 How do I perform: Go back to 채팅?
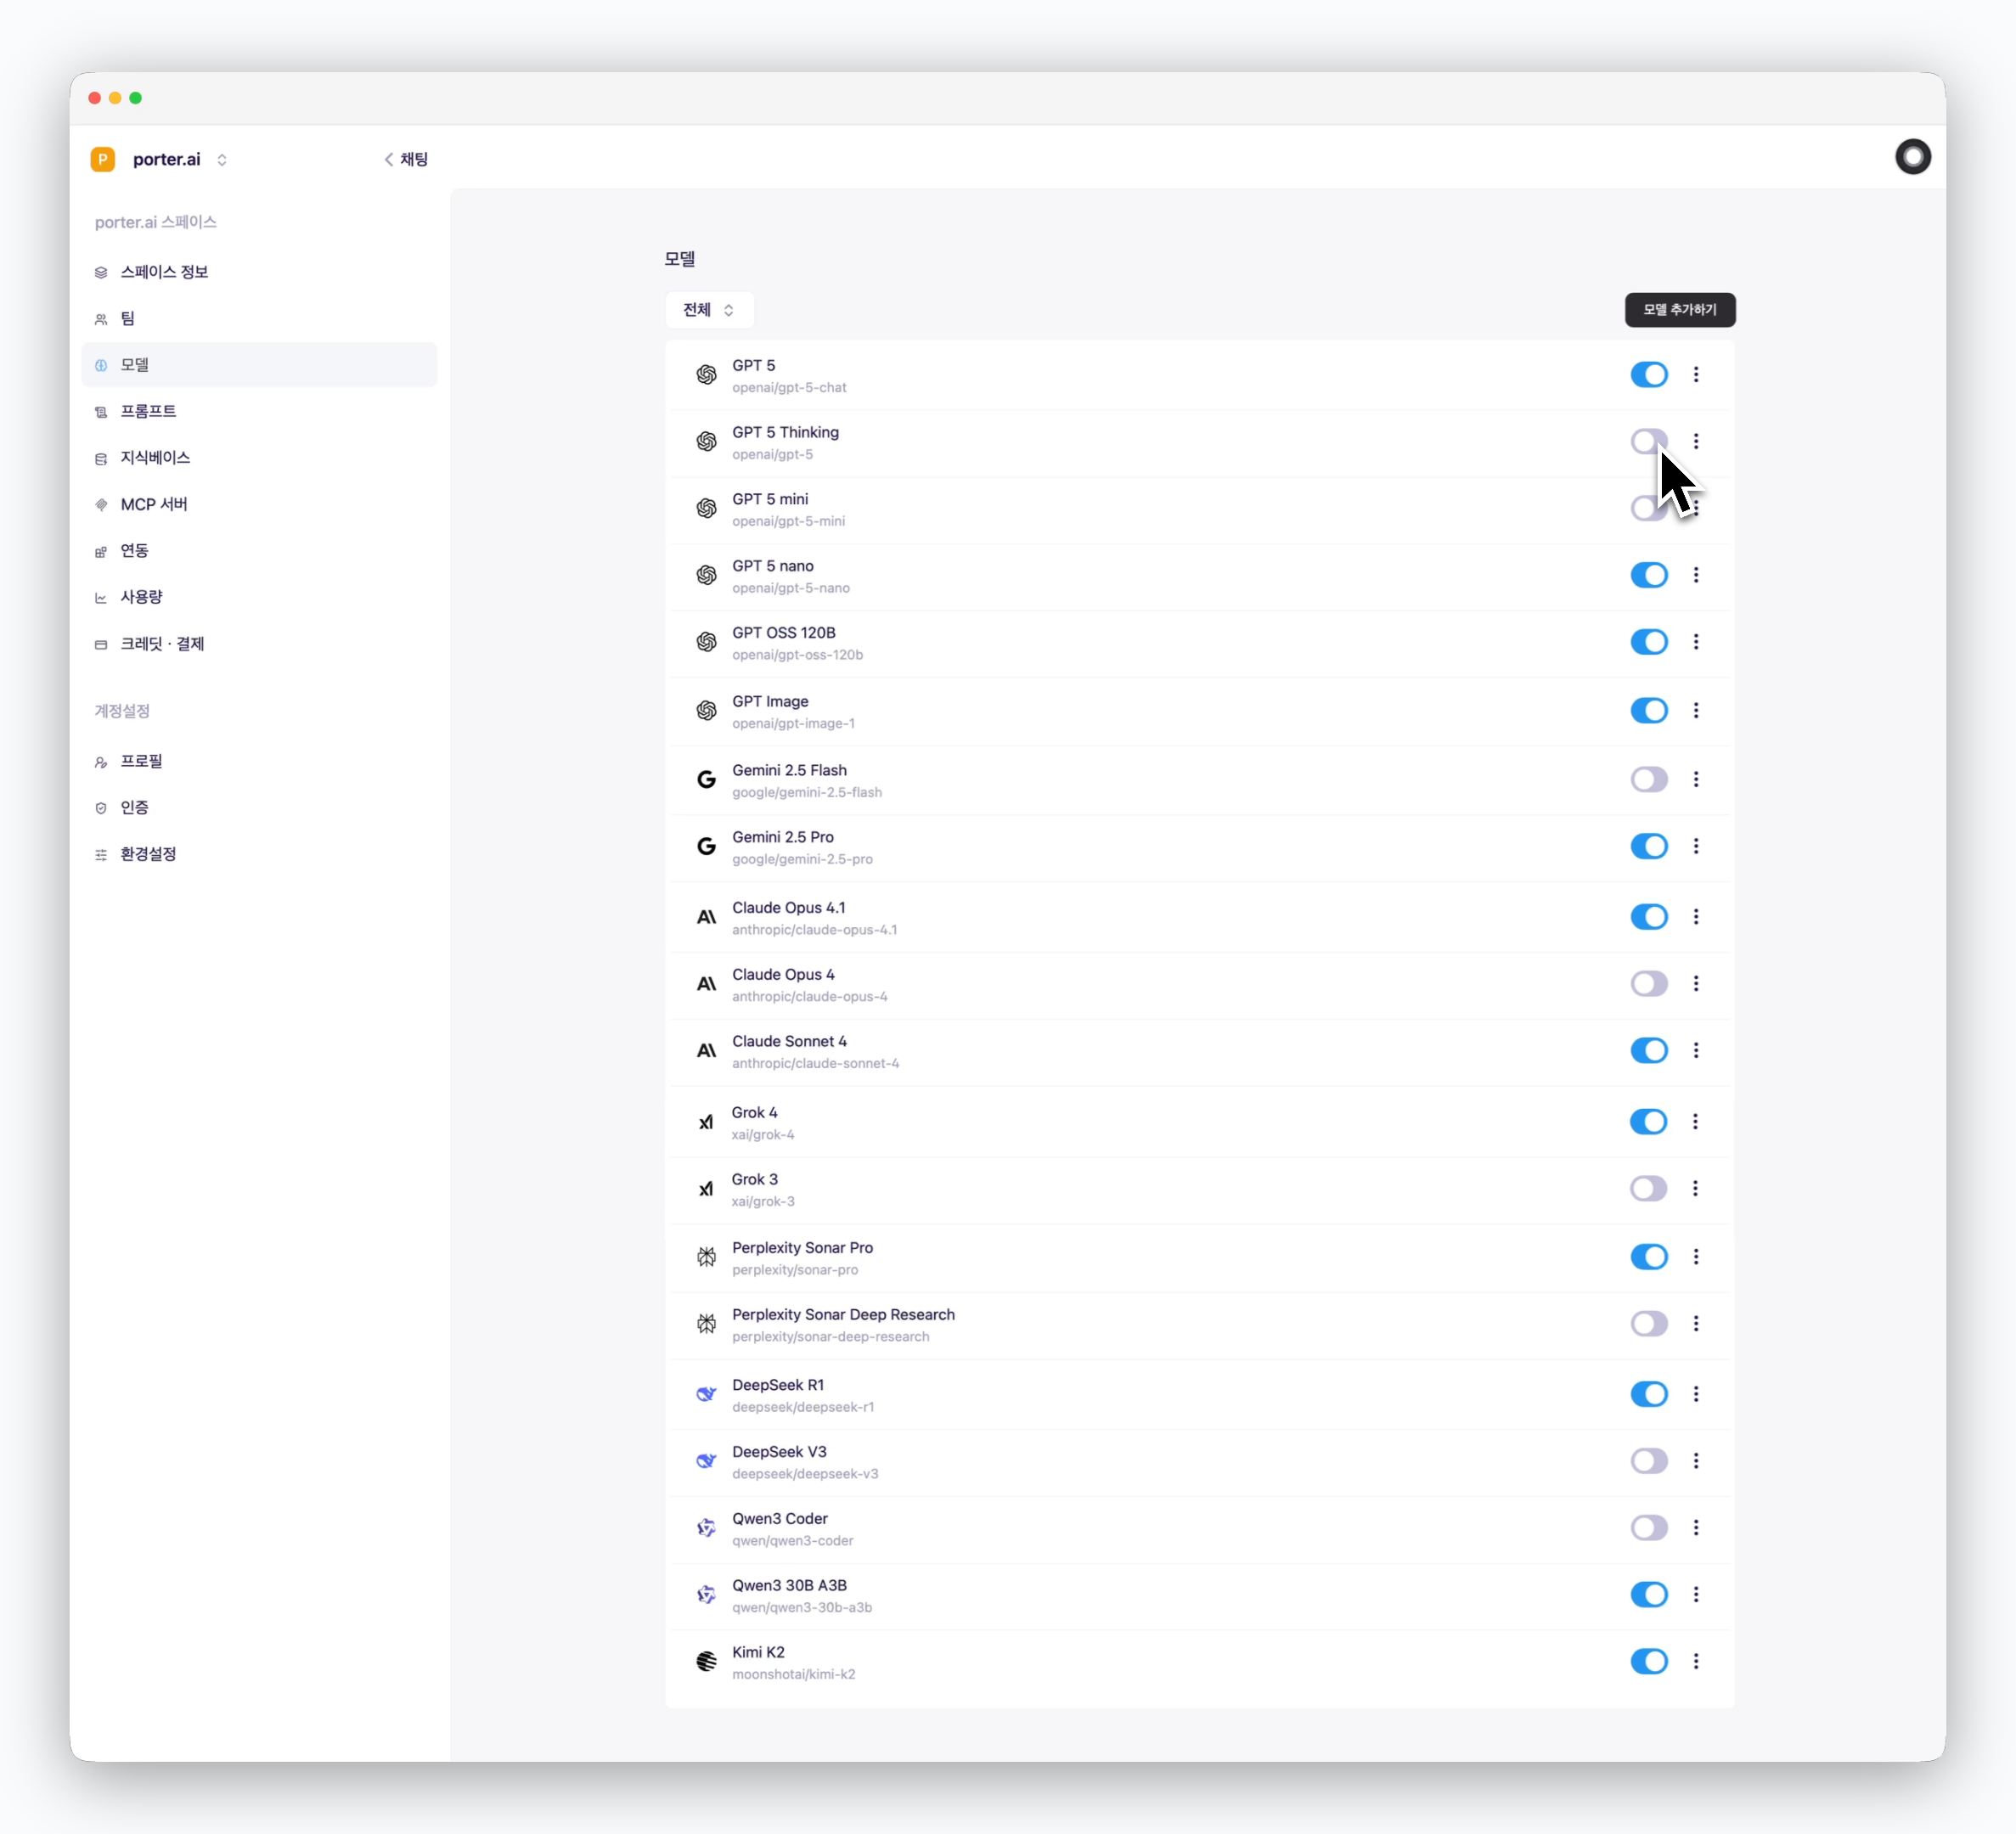(x=406, y=159)
